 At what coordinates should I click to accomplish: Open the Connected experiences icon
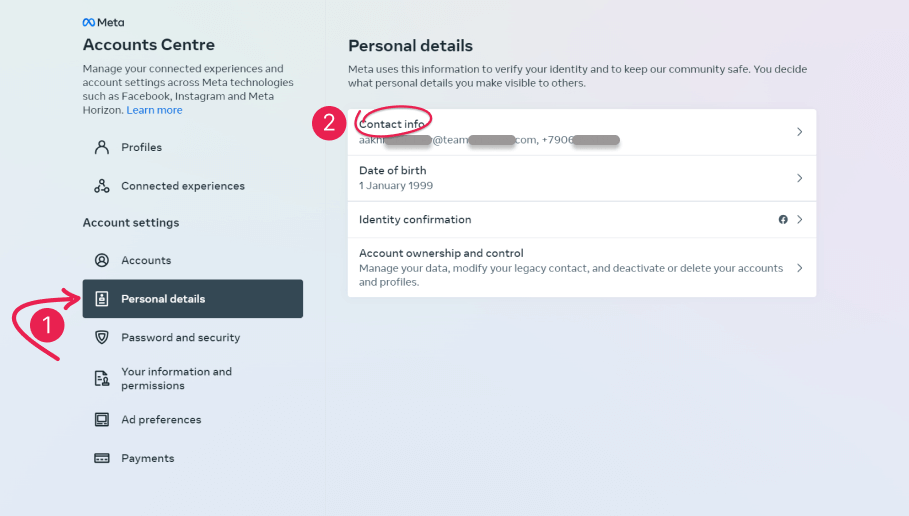coord(102,186)
